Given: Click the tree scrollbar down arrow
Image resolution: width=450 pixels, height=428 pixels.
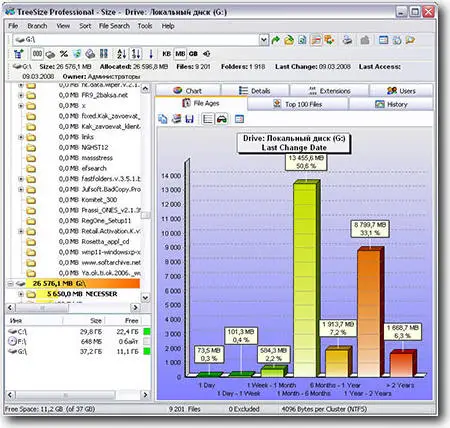Looking at the screenshot, I should point(145,298).
